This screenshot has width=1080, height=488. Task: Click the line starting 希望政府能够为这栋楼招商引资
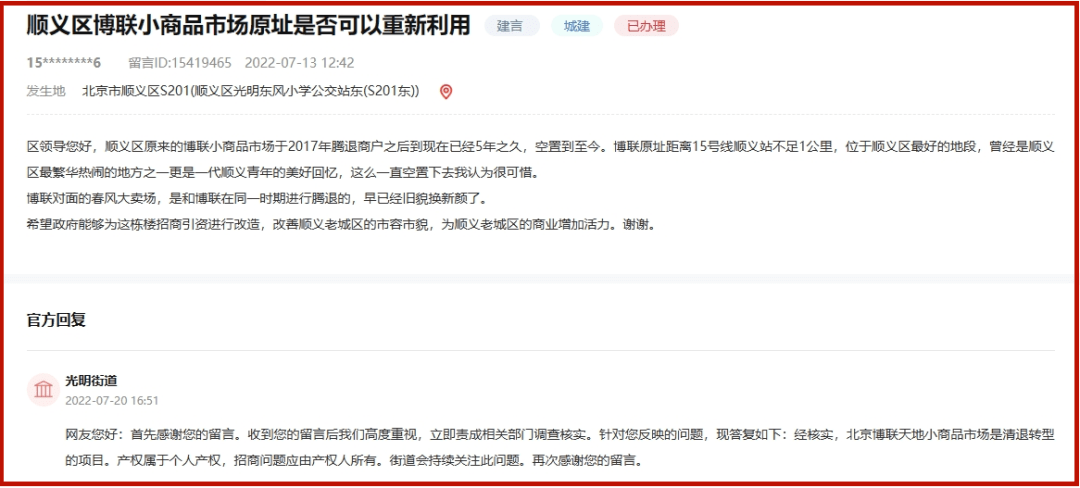[x=340, y=225]
